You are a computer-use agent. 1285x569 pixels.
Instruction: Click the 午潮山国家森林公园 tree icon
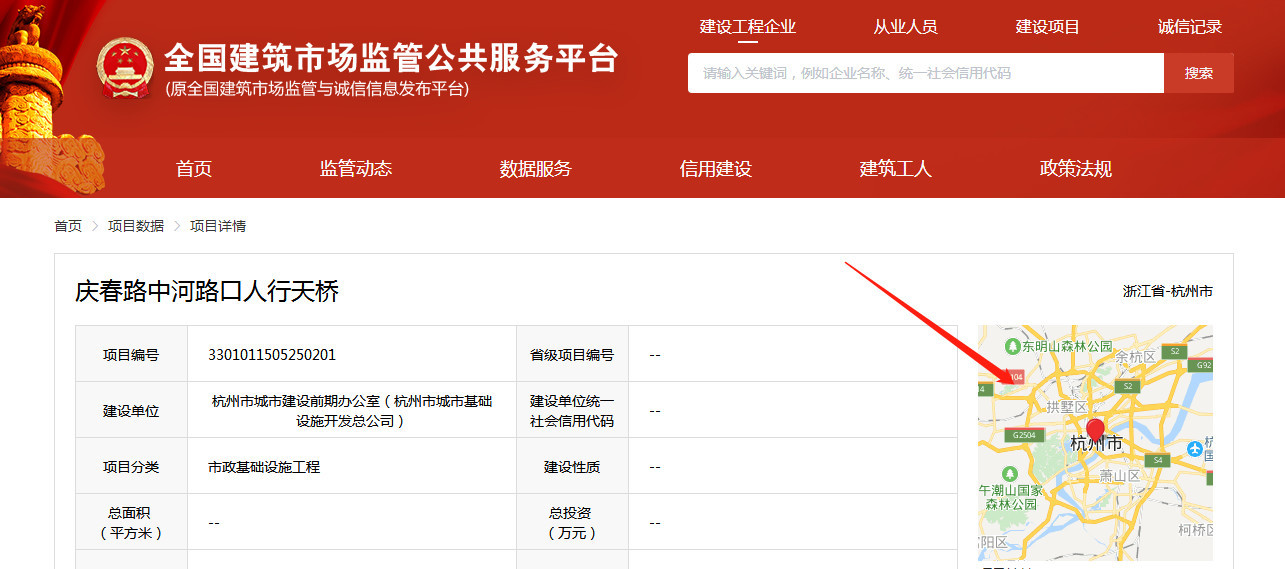tap(1011, 472)
